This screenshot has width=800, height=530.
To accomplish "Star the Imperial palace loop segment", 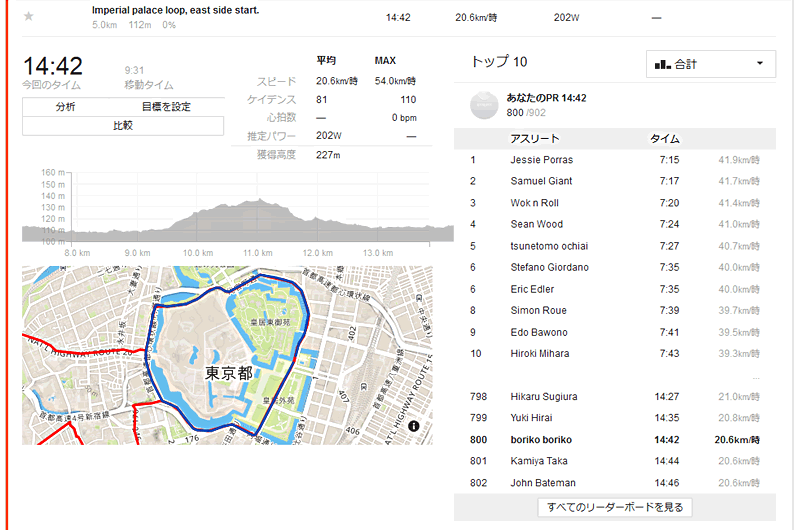I will pyautogui.click(x=29, y=16).
